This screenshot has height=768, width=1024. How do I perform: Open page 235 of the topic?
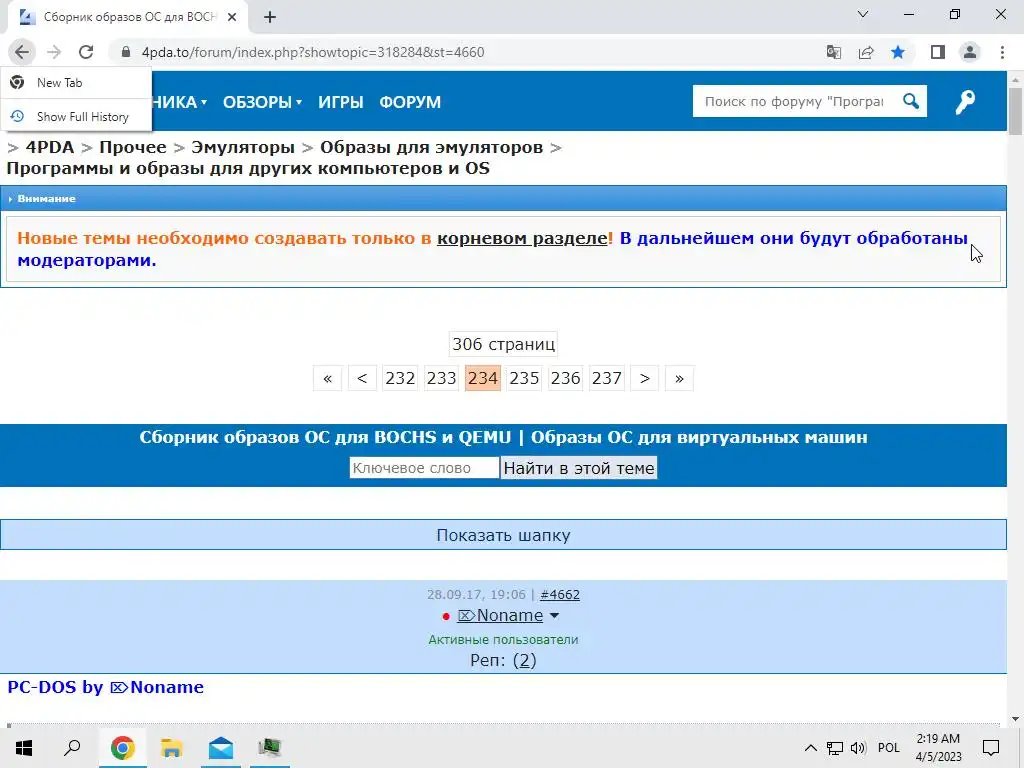click(524, 378)
